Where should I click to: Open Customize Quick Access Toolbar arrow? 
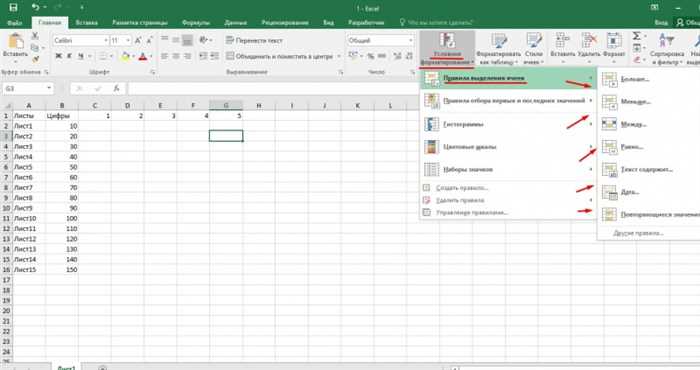(82, 8)
